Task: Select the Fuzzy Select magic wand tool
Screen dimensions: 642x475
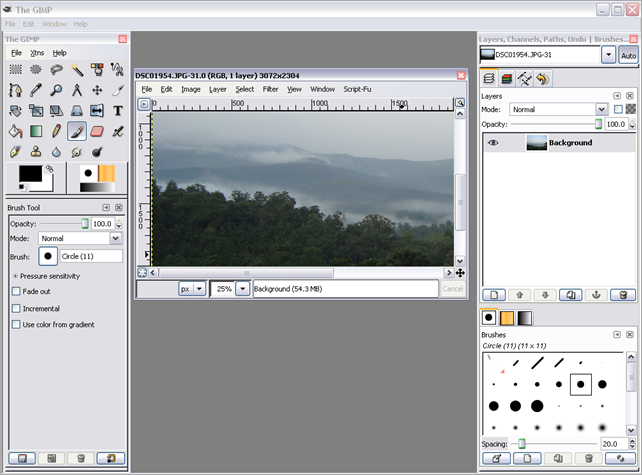Action: (77, 70)
